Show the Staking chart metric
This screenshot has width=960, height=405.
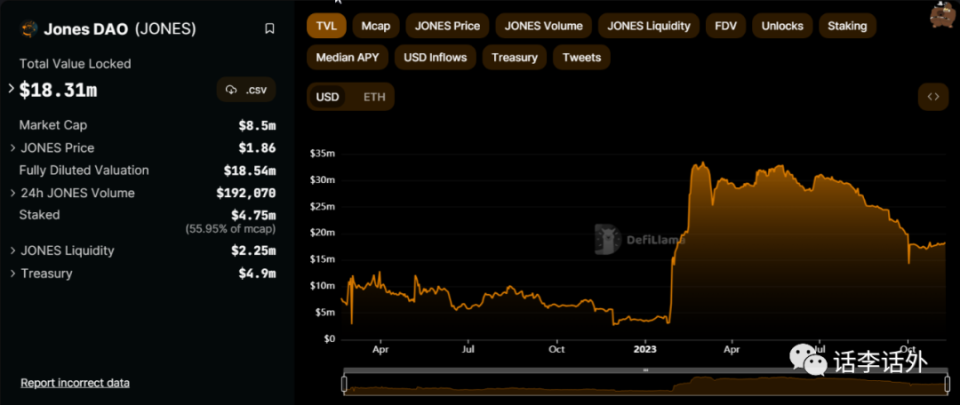tap(847, 26)
